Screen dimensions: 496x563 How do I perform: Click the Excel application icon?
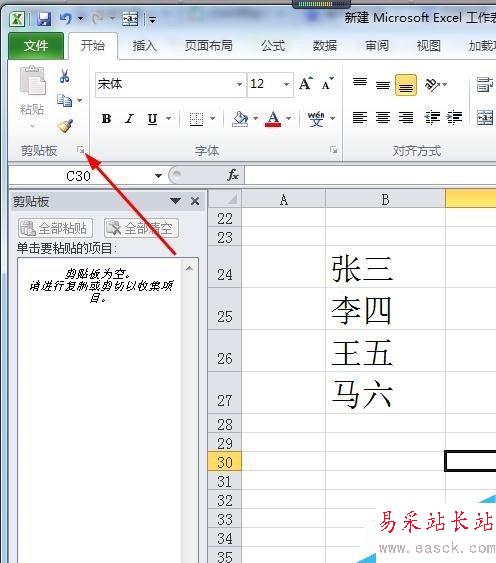pyautogui.click(x=17, y=19)
